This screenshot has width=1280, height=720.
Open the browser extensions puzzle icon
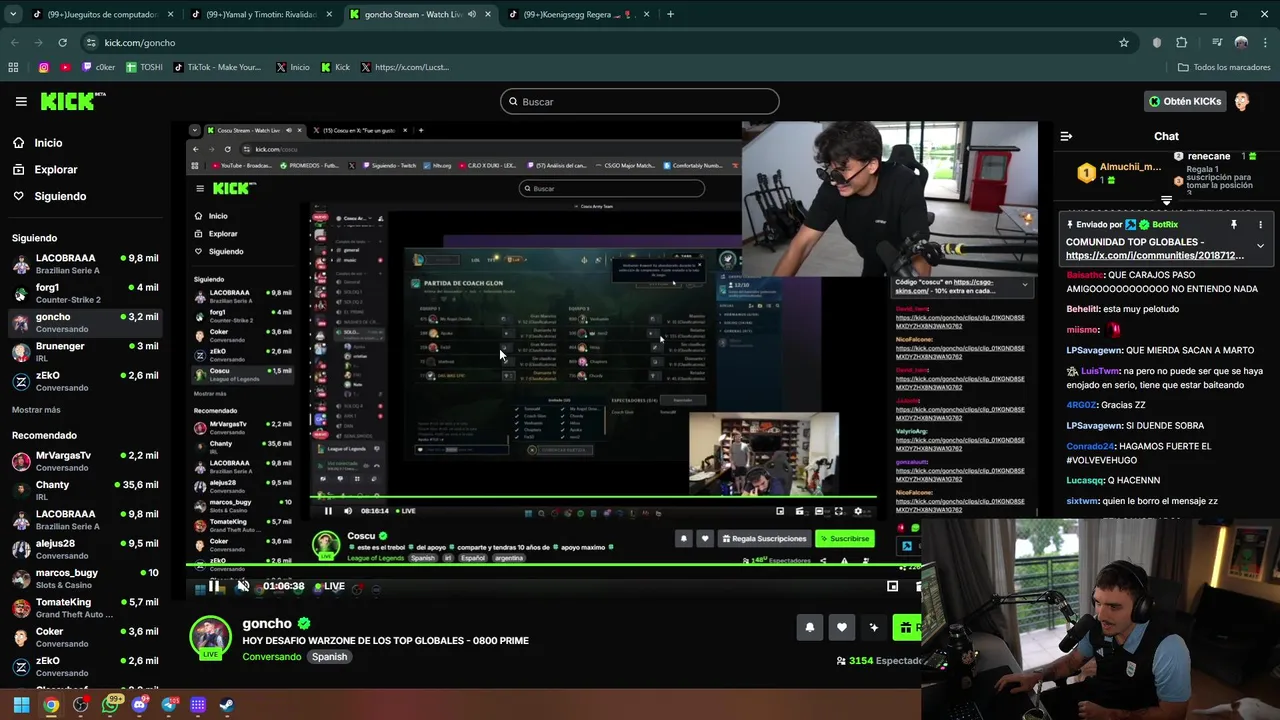click(x=1182, y=42)
